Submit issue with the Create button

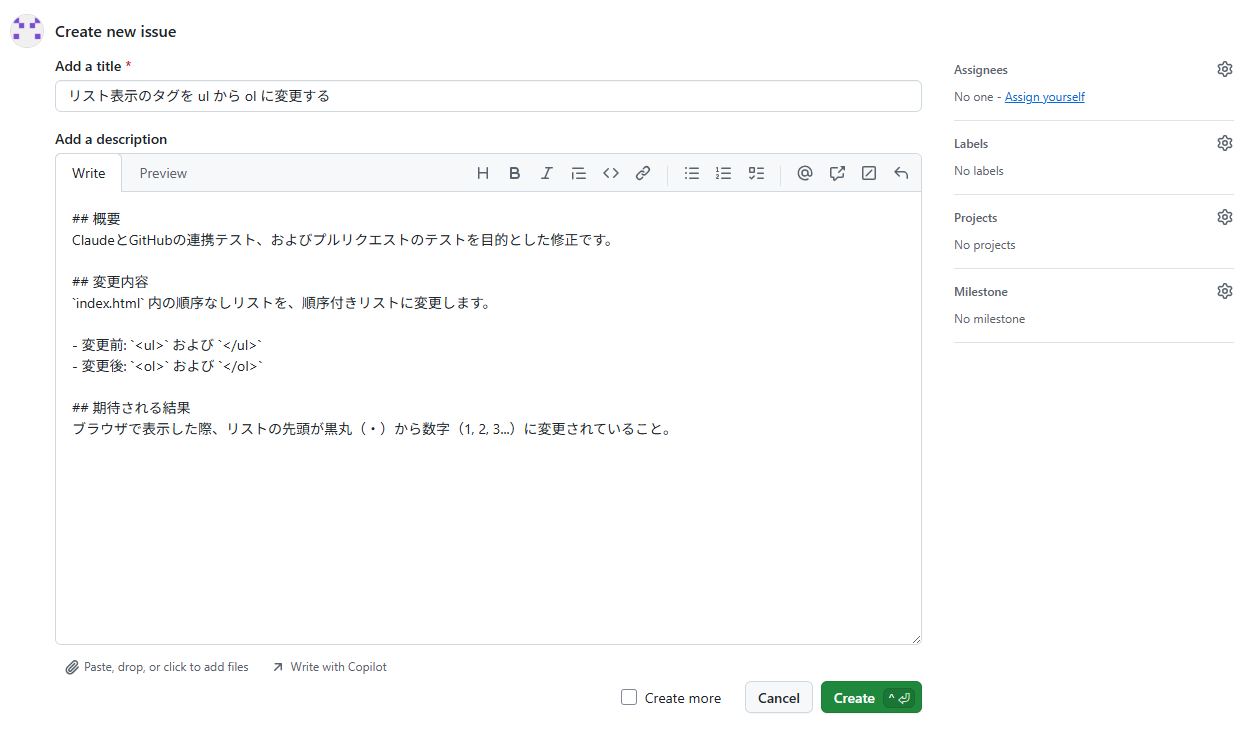pyautogui.click(x=871, y=698)
